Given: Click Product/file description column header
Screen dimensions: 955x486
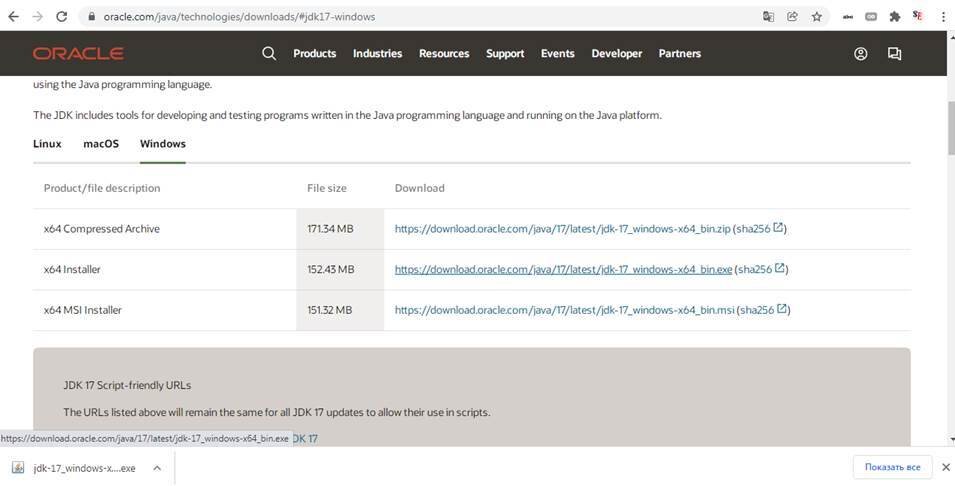Looking at the screenshot, I should pyautogui.click(x=102, y=188).
